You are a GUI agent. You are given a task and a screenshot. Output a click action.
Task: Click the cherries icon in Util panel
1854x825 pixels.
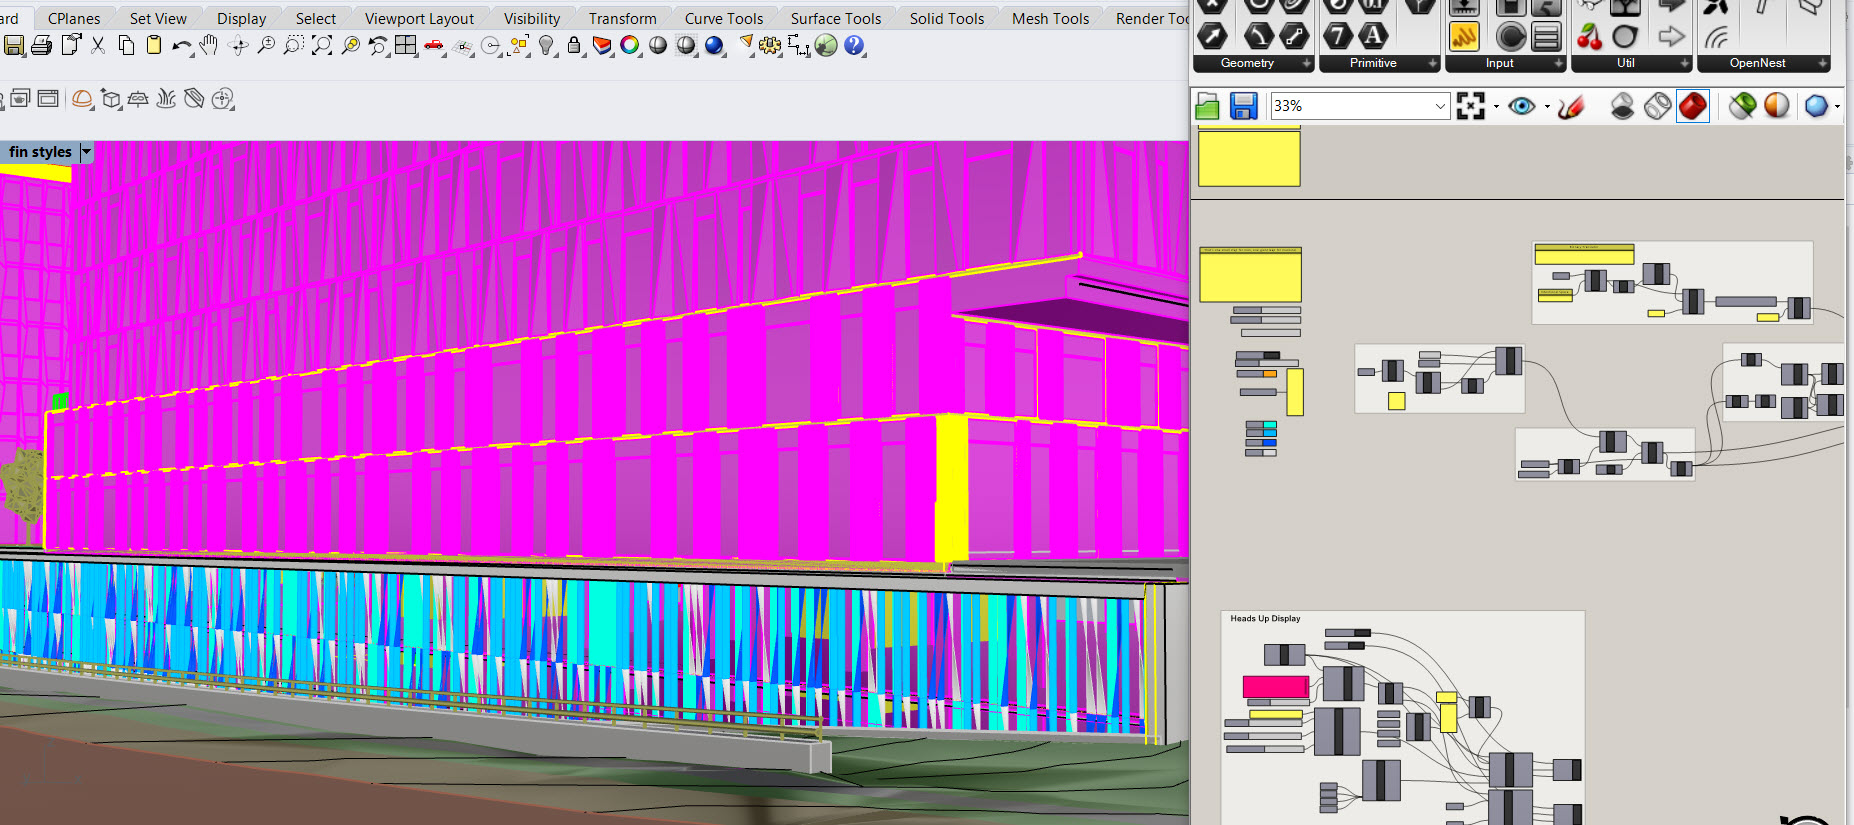coord(1589,37)
